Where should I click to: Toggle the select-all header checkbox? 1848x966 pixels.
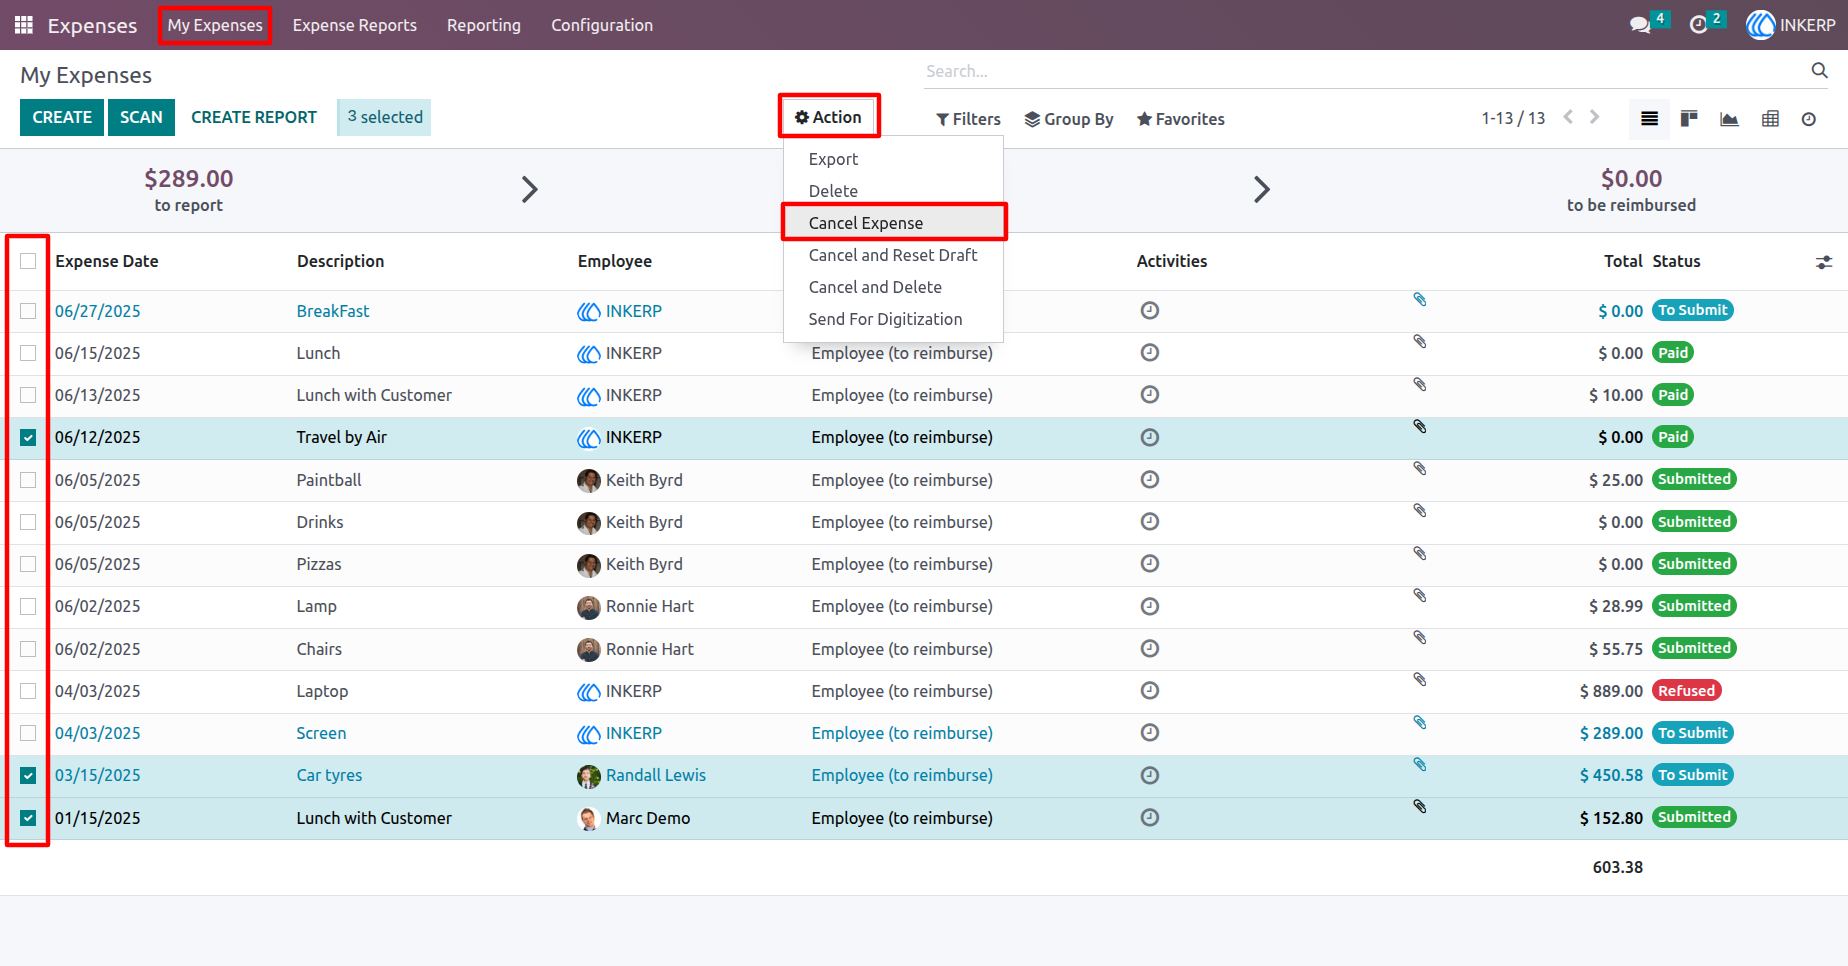(28, 261)
